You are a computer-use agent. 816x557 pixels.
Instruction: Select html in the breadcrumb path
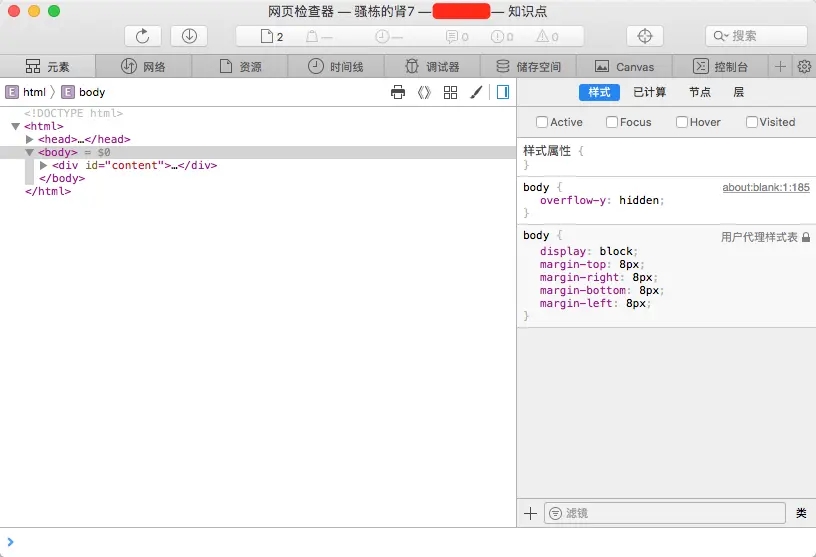(26, 92)
